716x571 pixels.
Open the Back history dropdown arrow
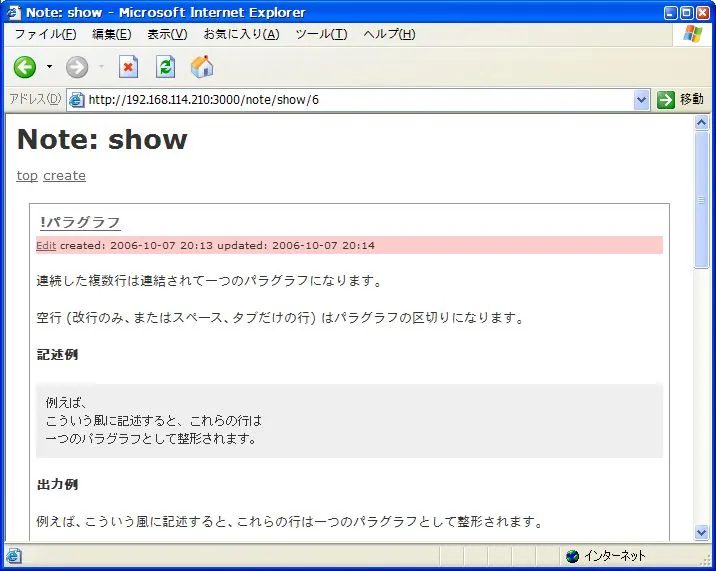[49, 67]
